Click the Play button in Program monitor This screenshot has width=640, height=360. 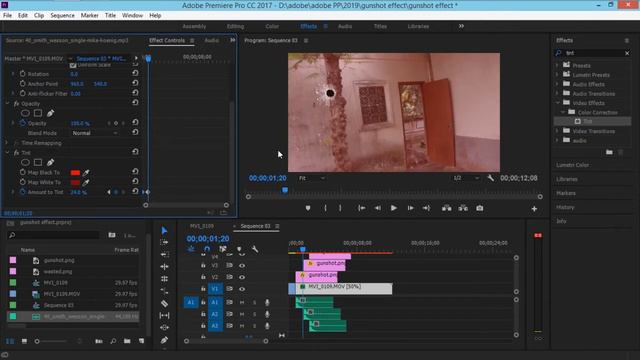[393, 208]
